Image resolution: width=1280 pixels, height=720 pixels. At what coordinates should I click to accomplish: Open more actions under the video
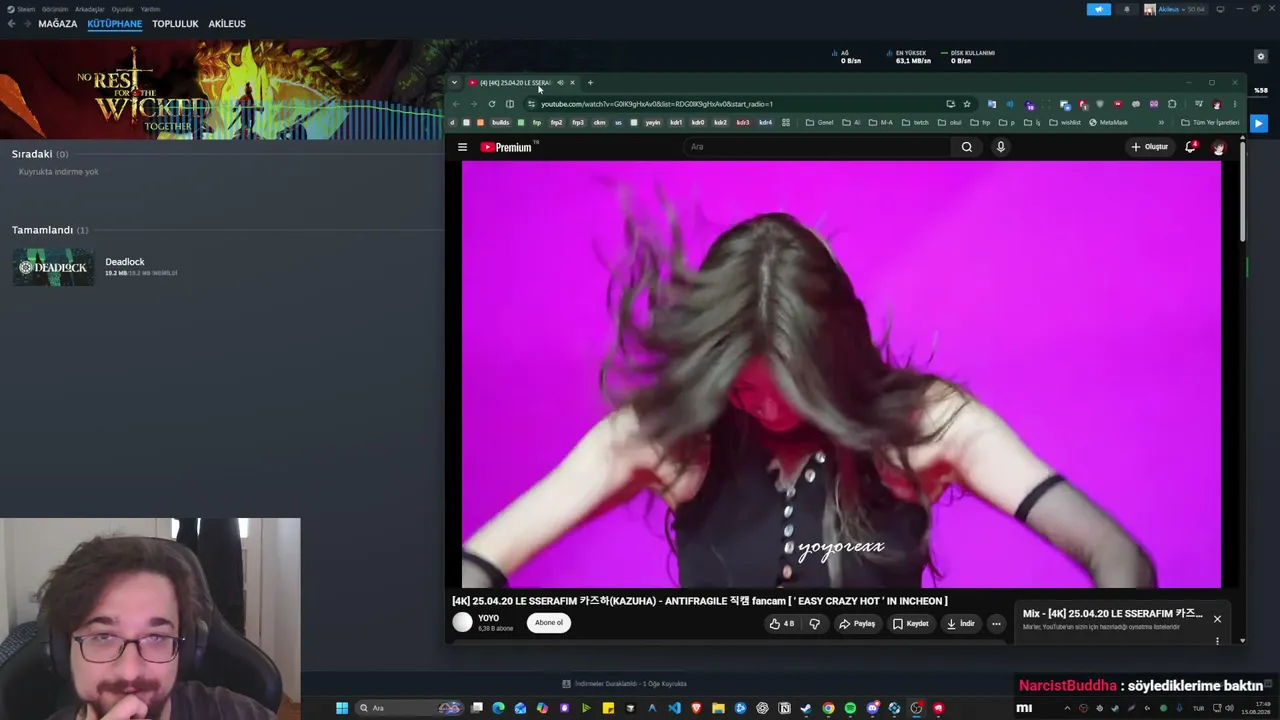click(996, 623)
